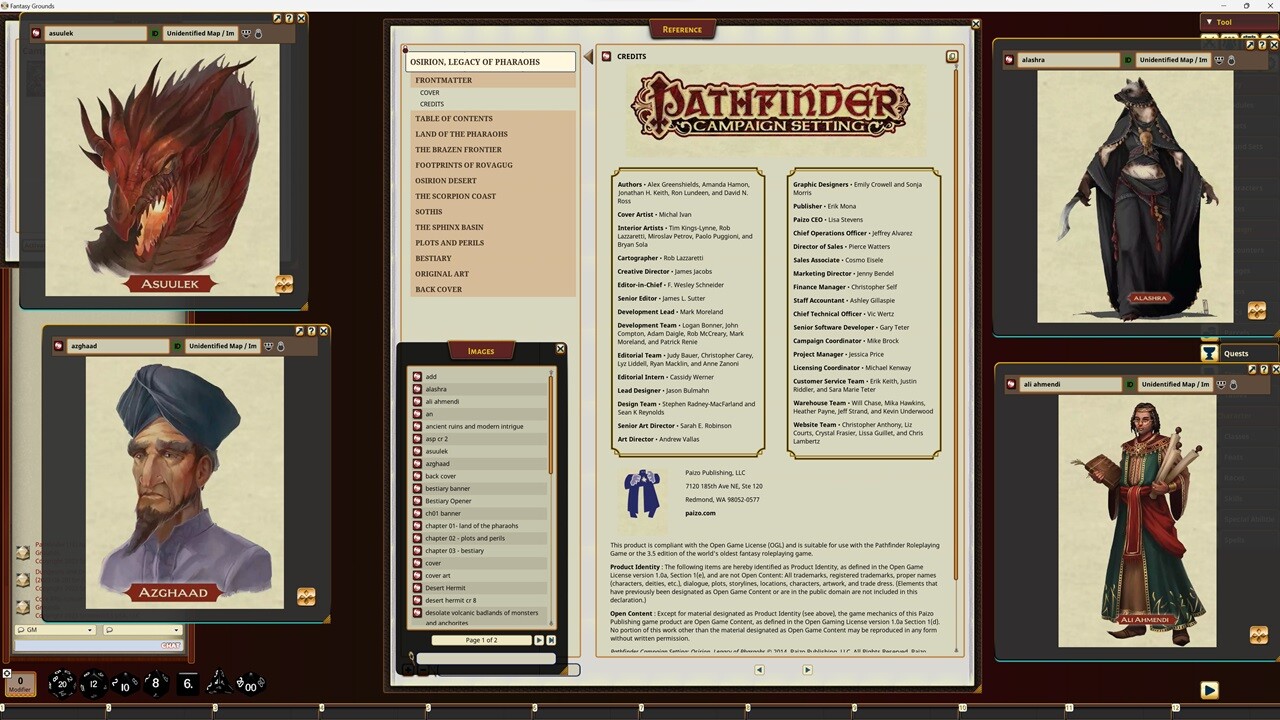Go to next page of the Images list

(540, 640)
